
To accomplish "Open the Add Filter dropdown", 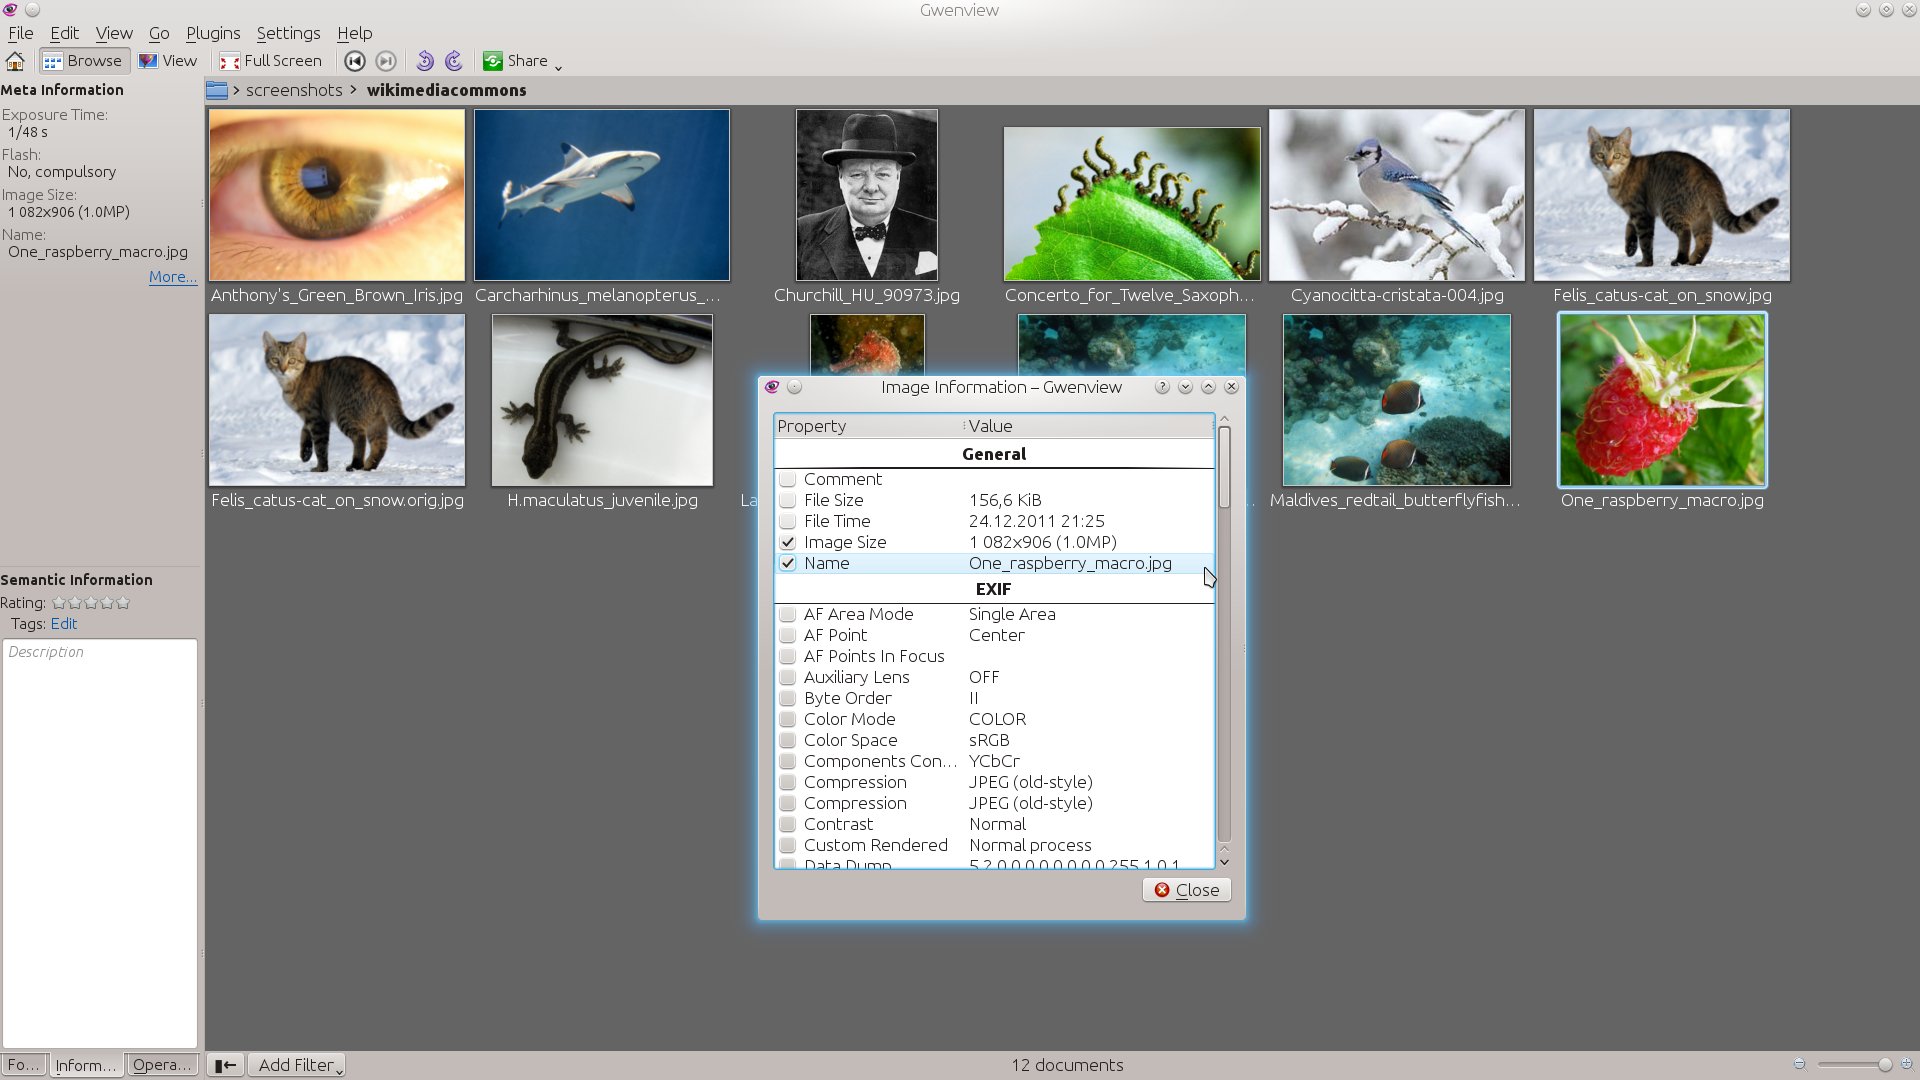I will [x=298, y=1065].
